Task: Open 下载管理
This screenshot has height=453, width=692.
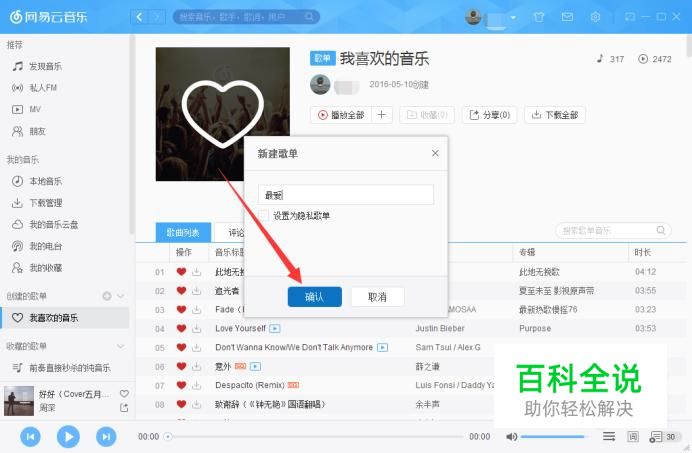Action: [37, 203]
